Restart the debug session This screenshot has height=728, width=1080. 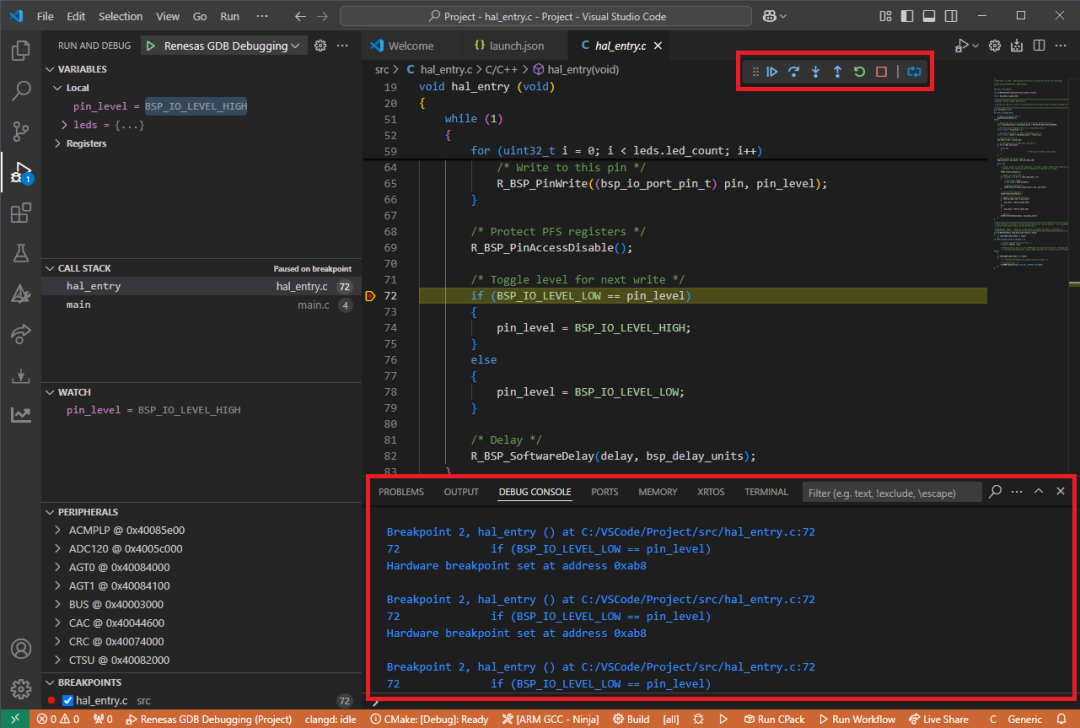coord(859,72)
